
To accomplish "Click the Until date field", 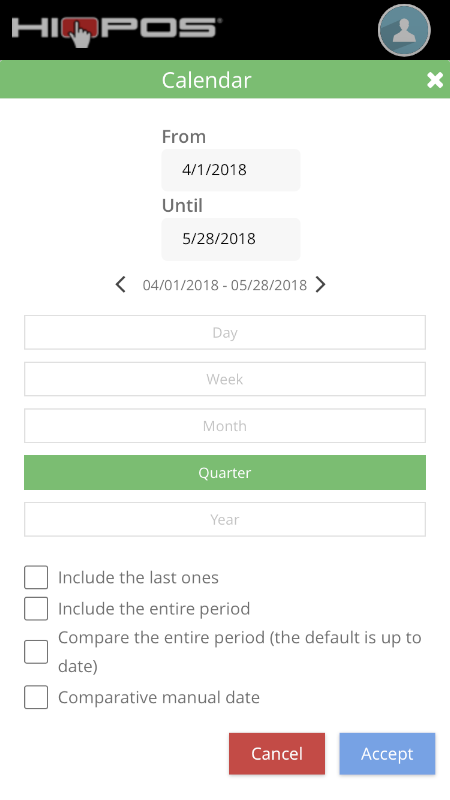I will 231,239.
